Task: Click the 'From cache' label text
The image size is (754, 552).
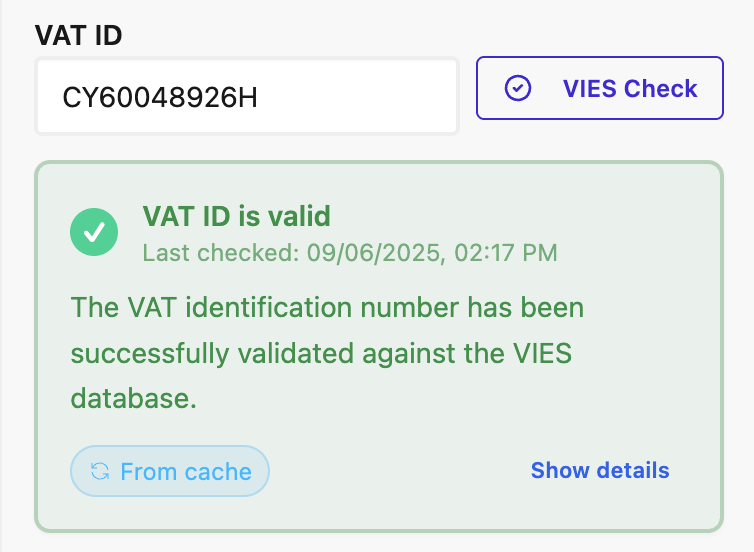Action: 186,471
